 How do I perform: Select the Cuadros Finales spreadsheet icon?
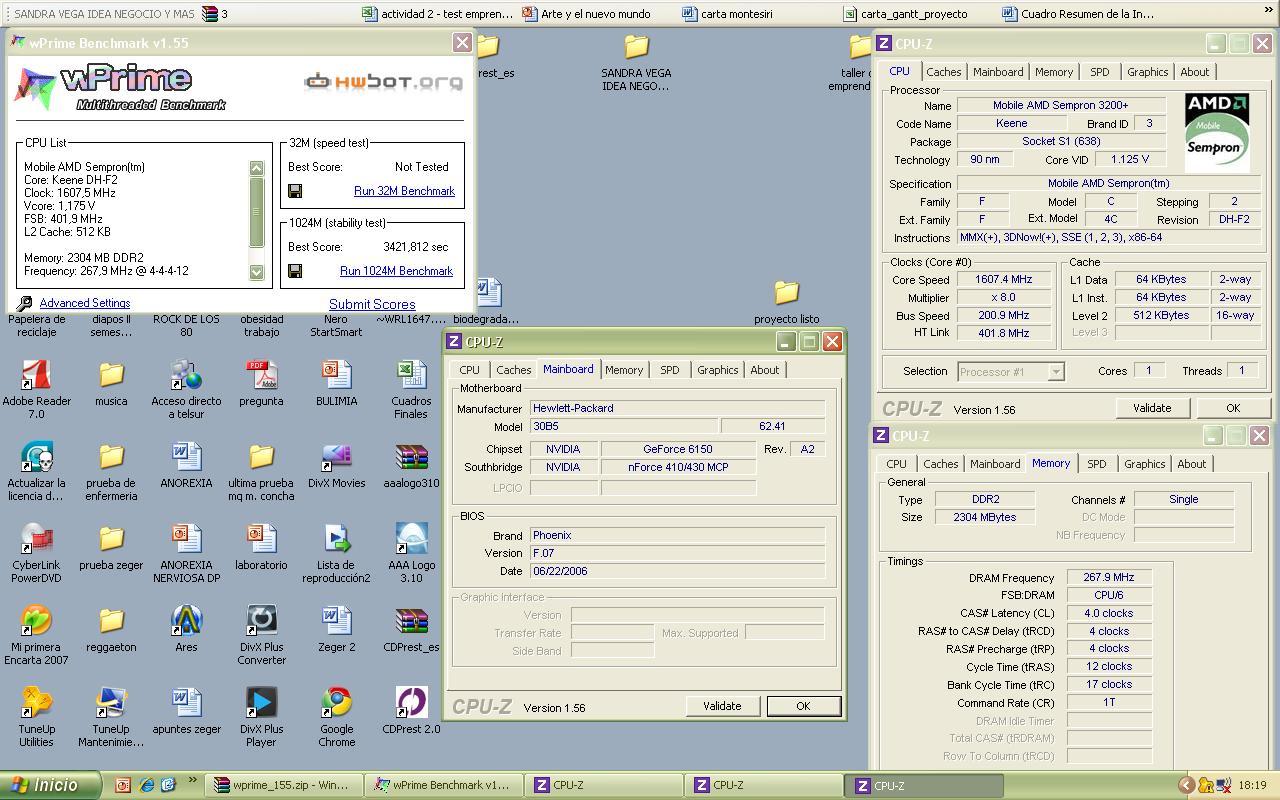coord(411,375)
